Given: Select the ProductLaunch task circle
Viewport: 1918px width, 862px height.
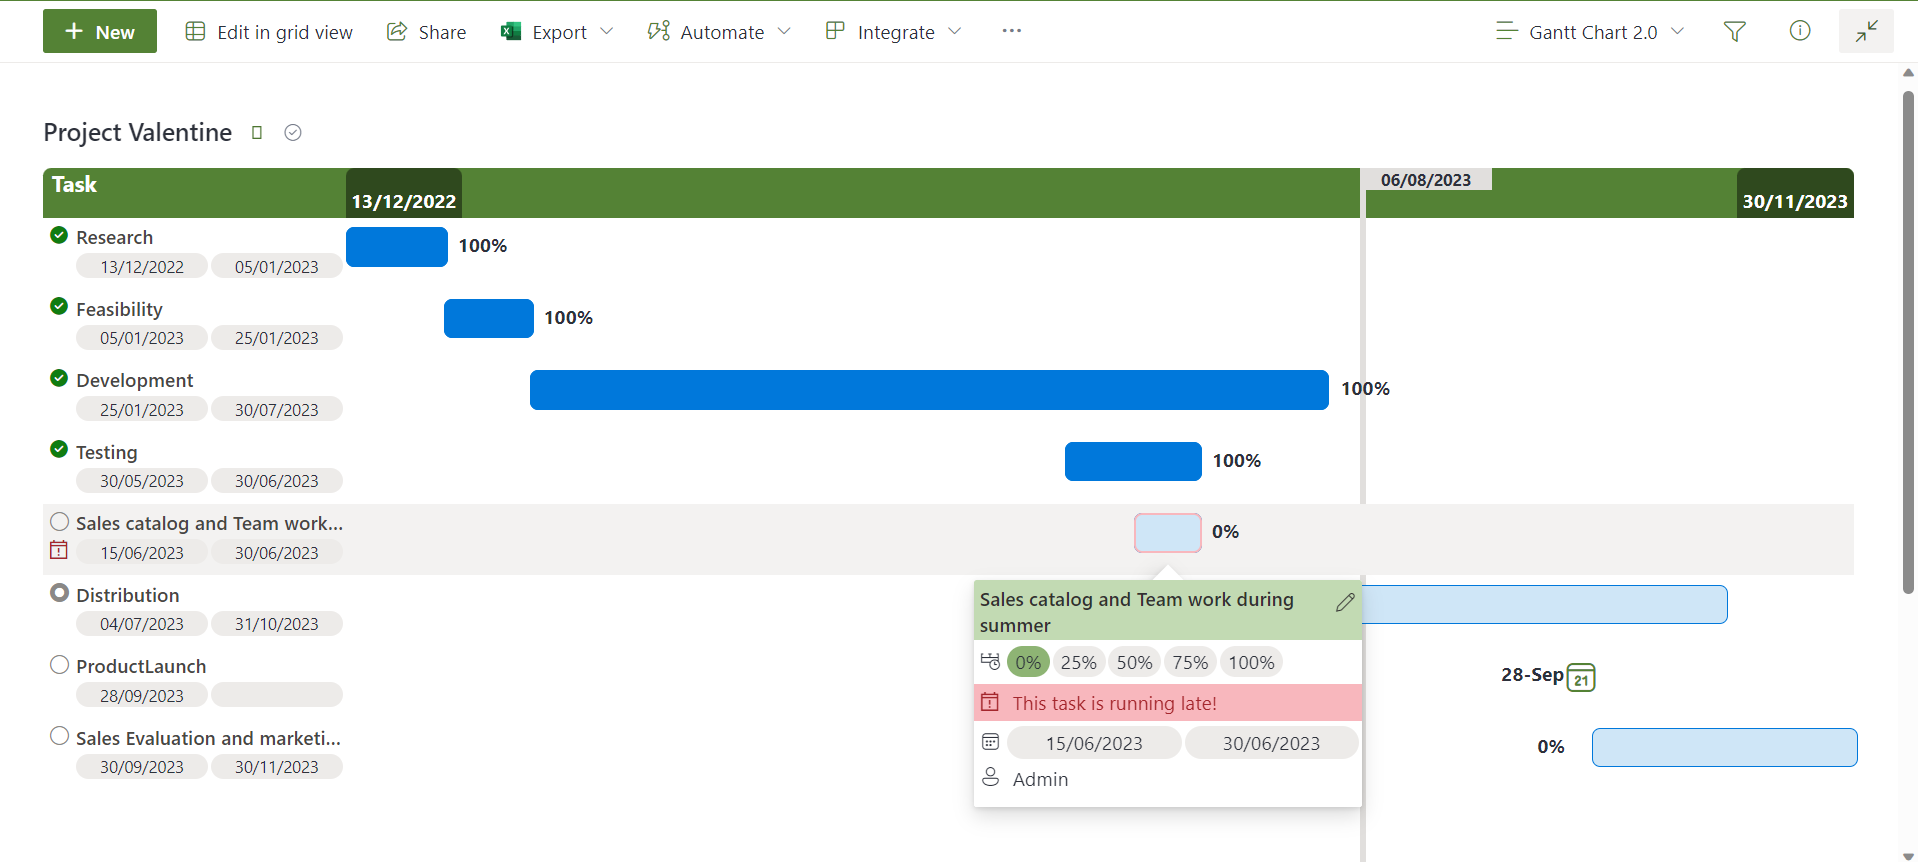Looking at the screenshot, I should click(x=59, y=665).
